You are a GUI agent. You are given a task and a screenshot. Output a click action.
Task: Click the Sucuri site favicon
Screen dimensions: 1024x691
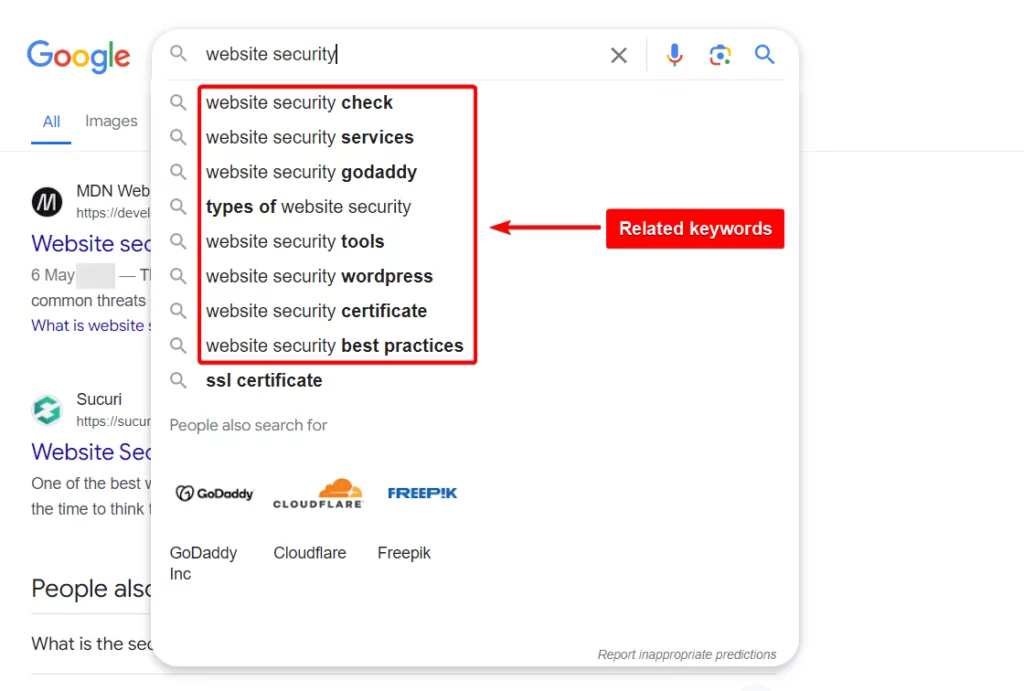coord(47,410)
